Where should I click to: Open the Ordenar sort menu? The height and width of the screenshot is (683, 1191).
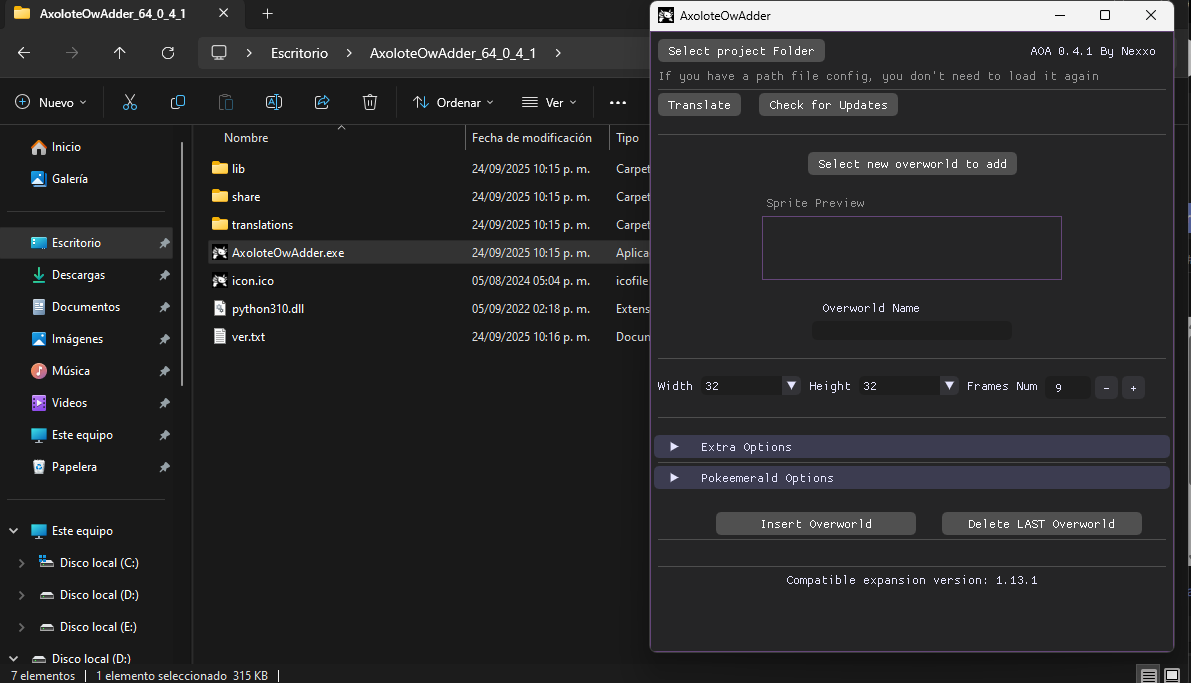[453, 102]
